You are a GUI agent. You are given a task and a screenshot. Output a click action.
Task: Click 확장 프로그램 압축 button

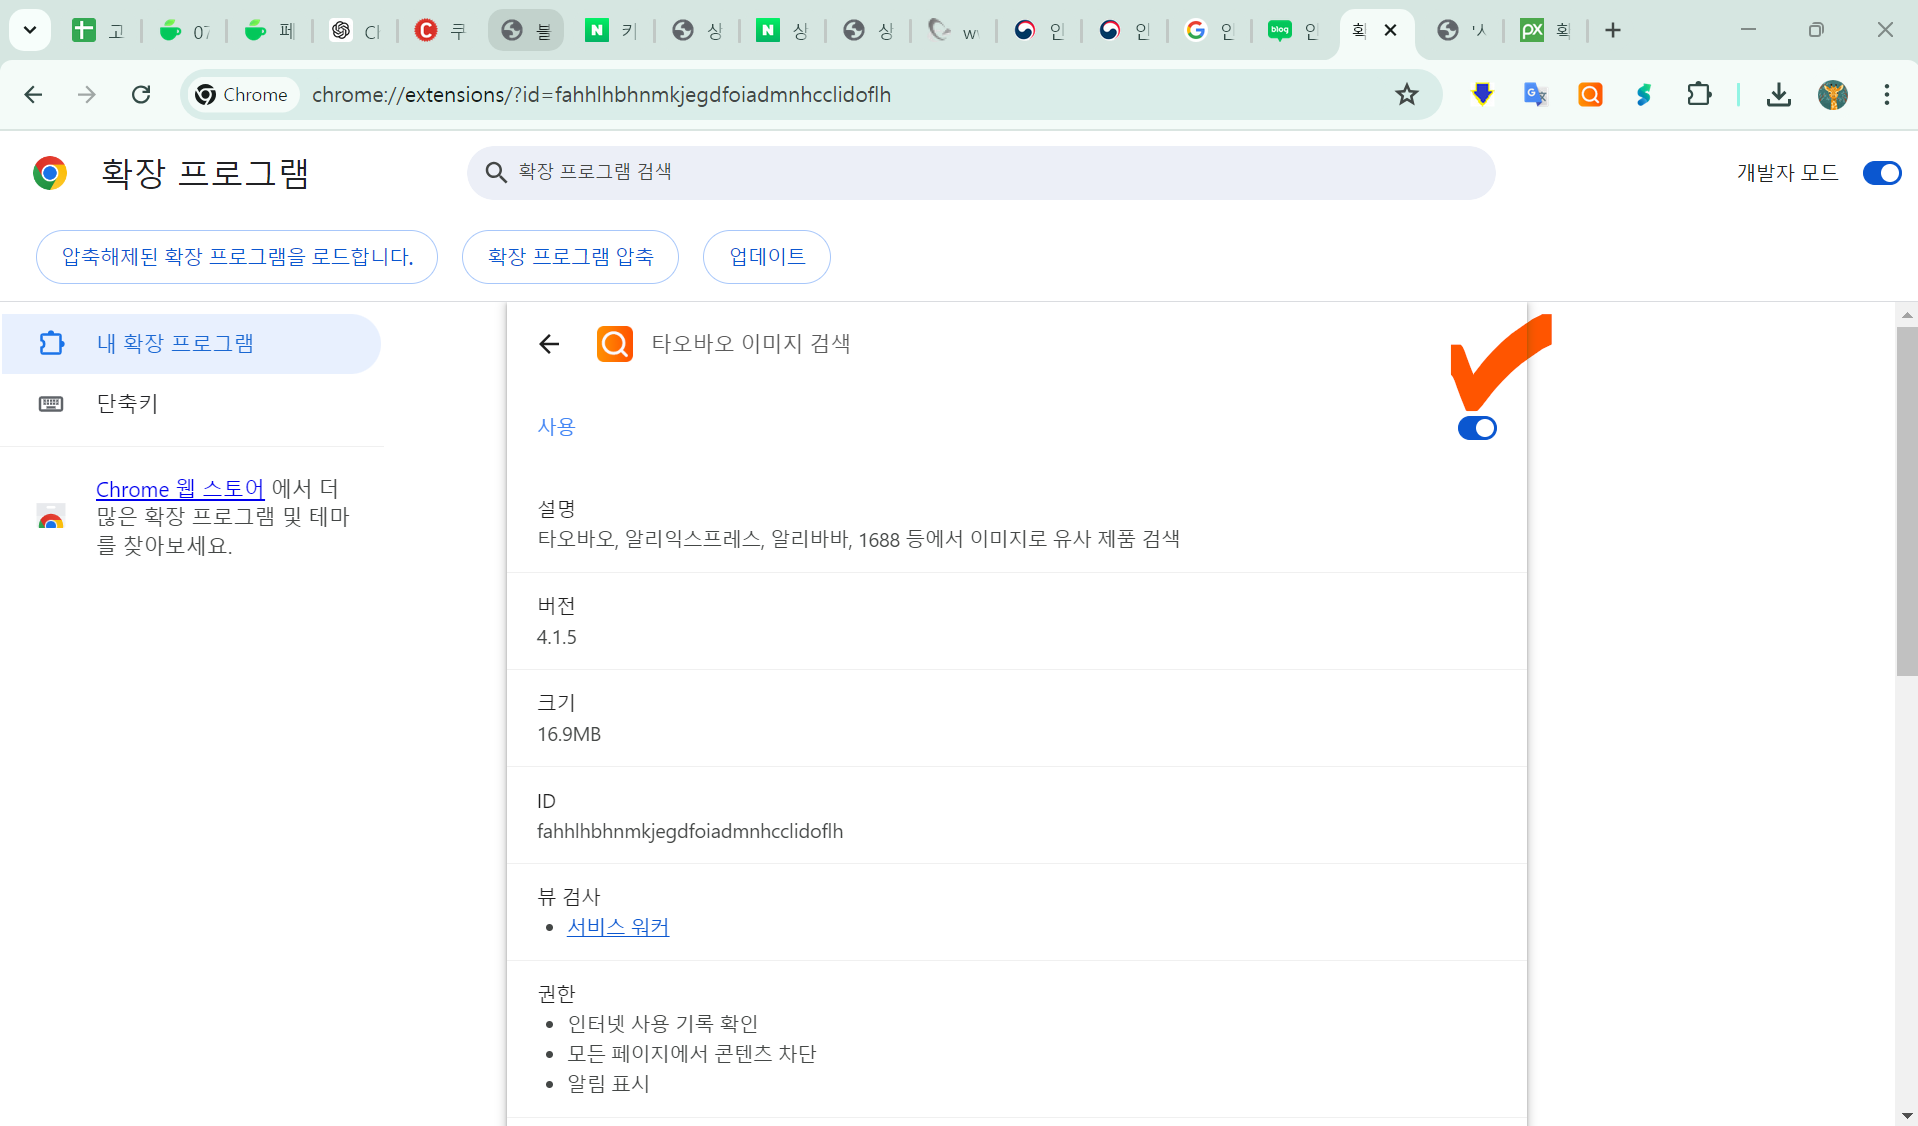[x=570, y=257]
